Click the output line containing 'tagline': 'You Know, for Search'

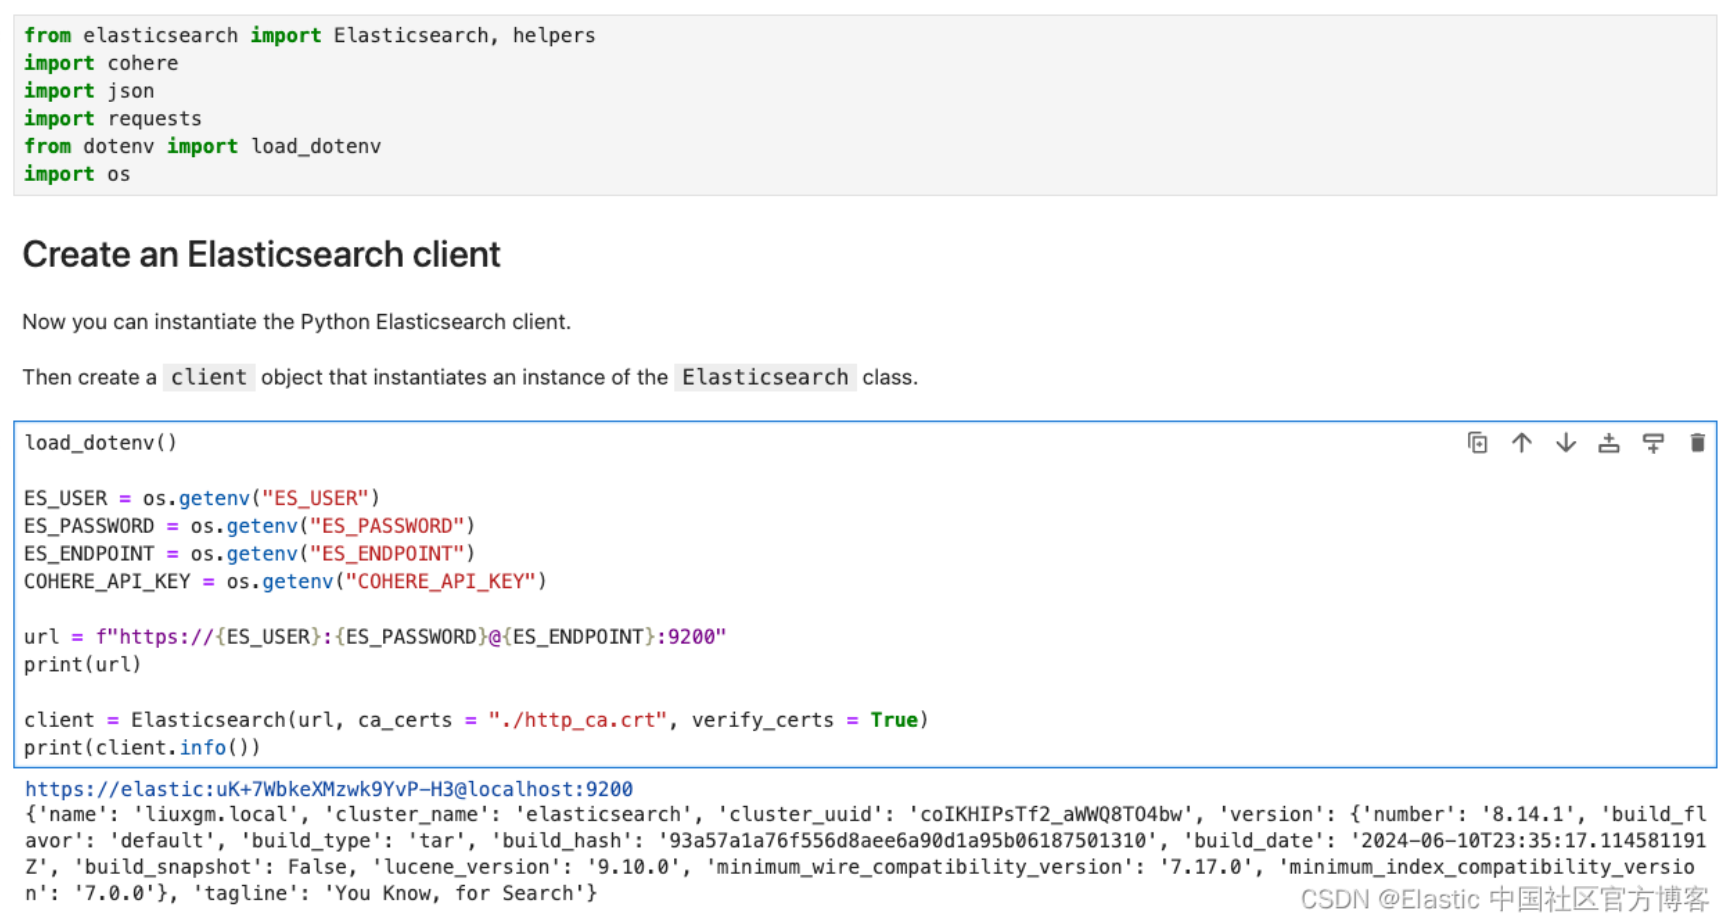[x=311, y=893]
